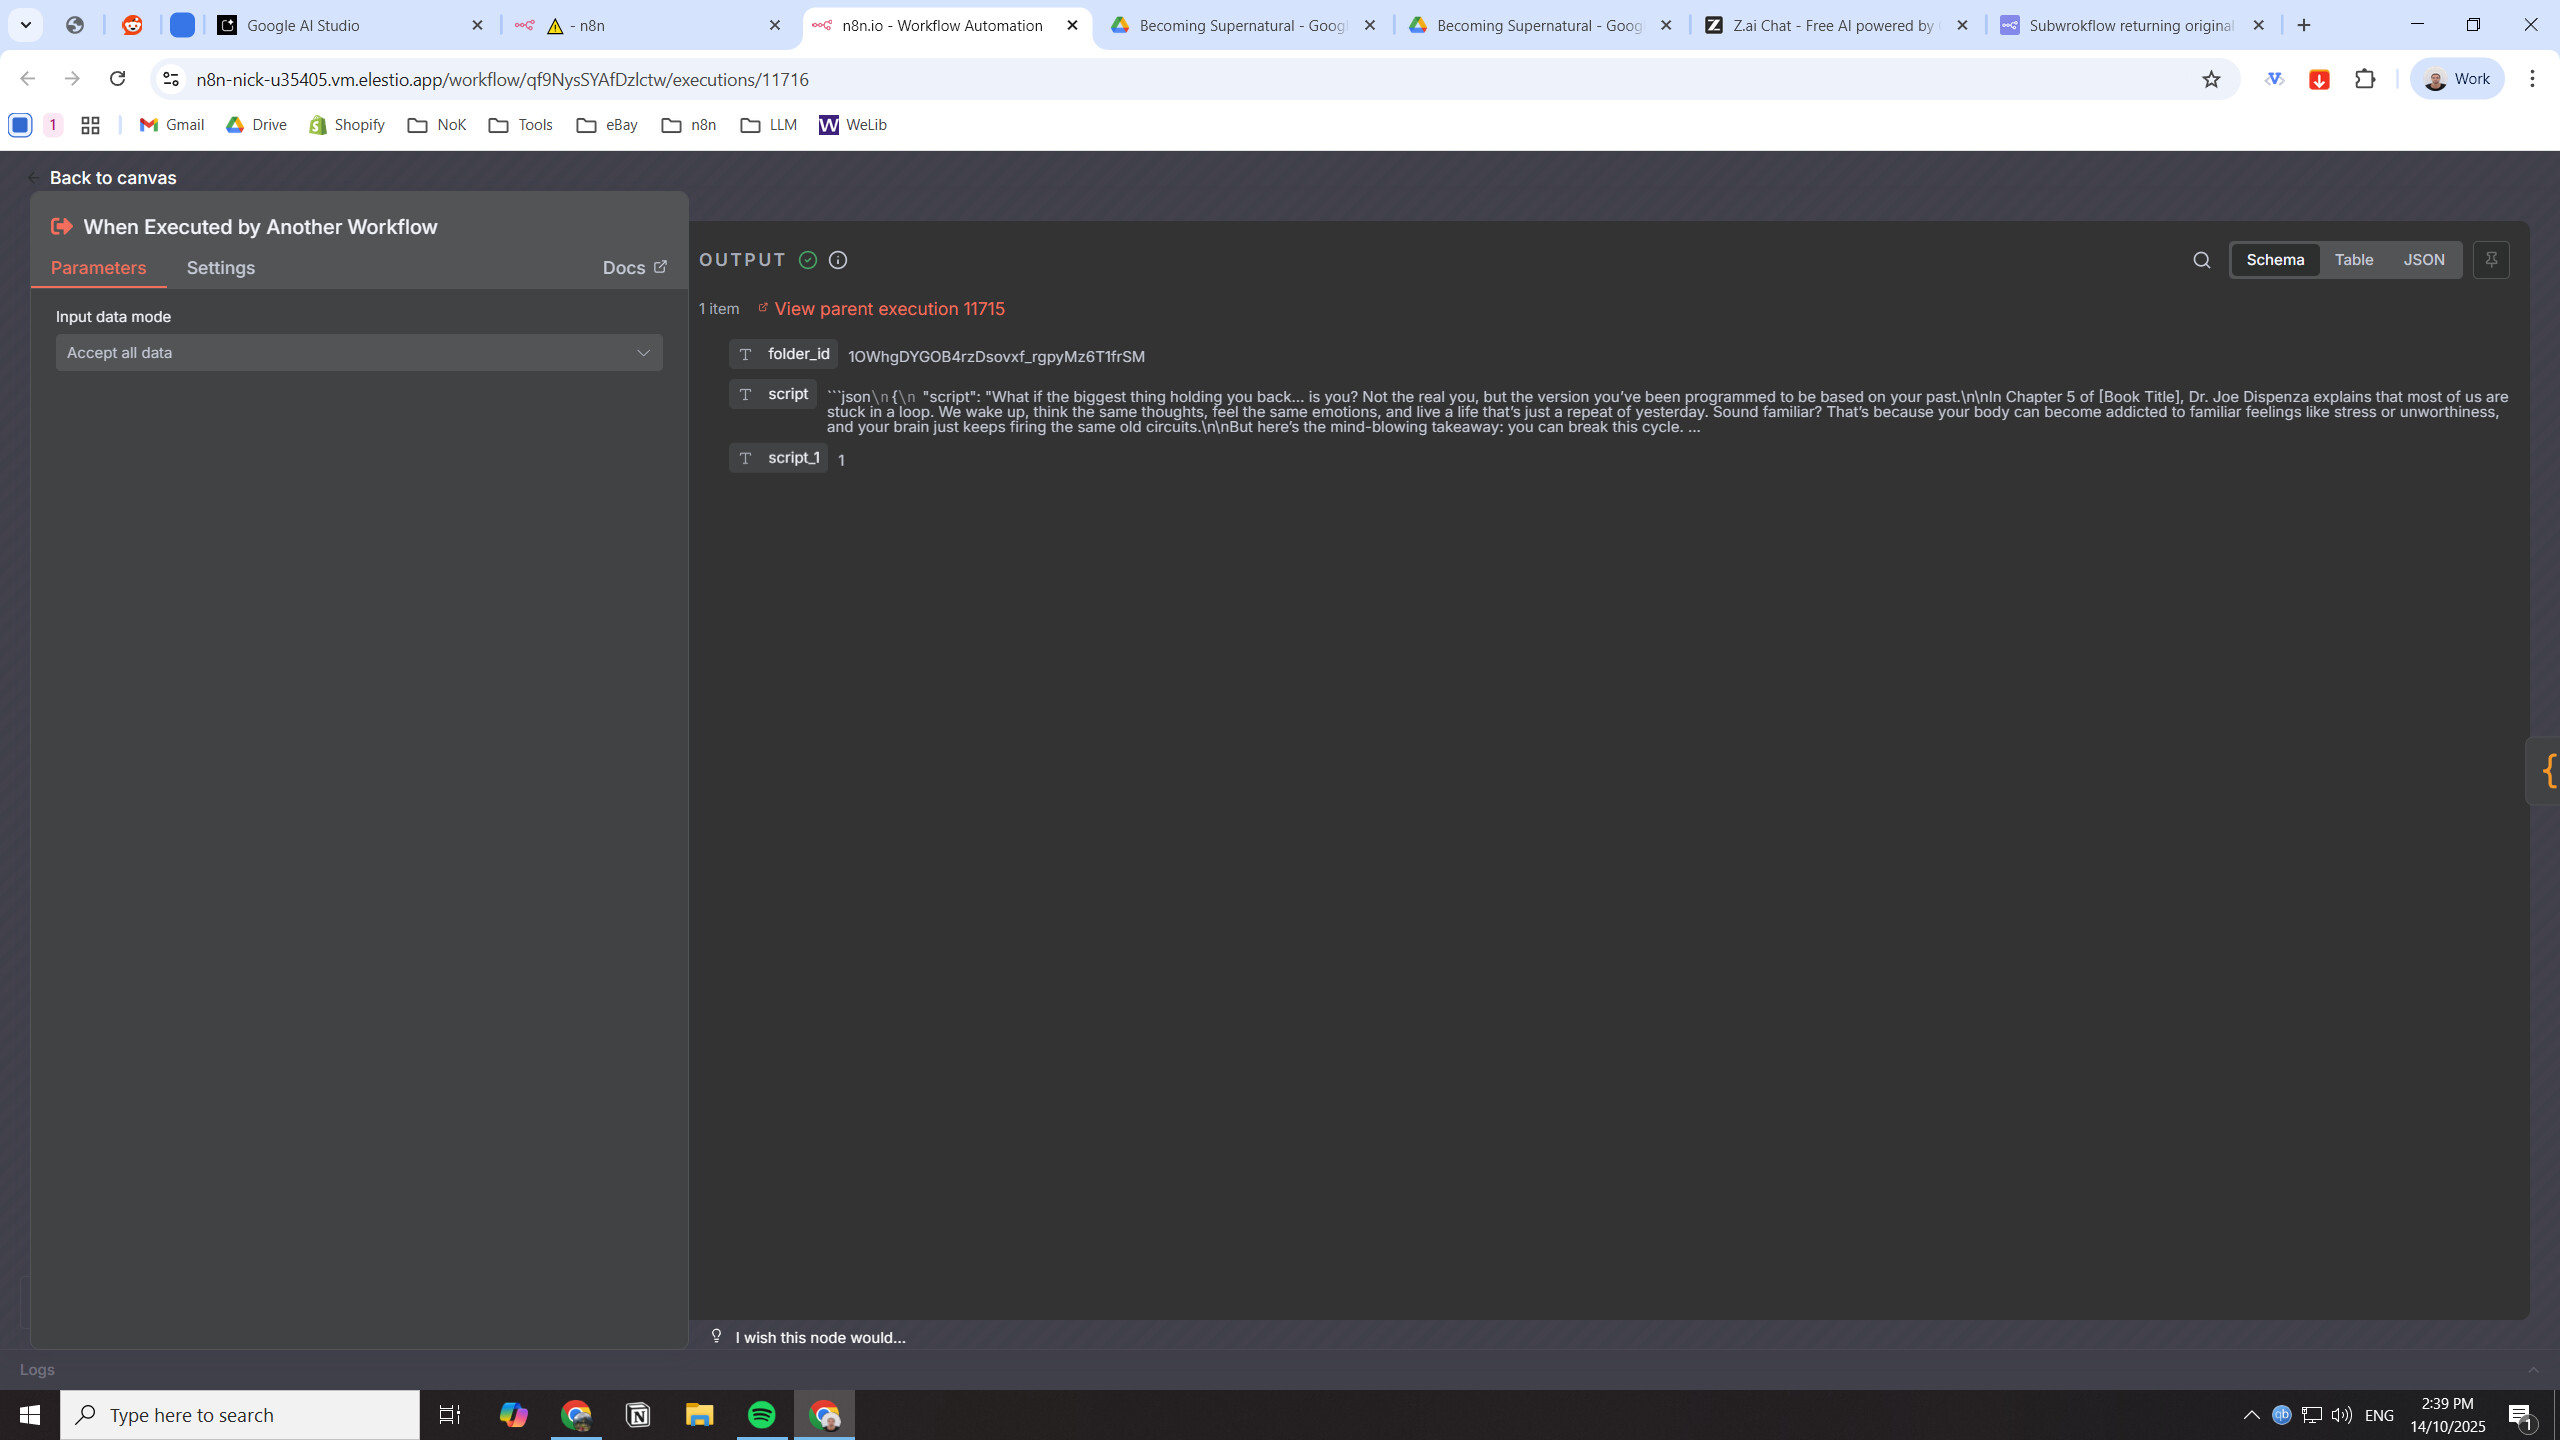
Task: Switch output view to Table
Action: pyautogui.click(x=2353, y=260)
